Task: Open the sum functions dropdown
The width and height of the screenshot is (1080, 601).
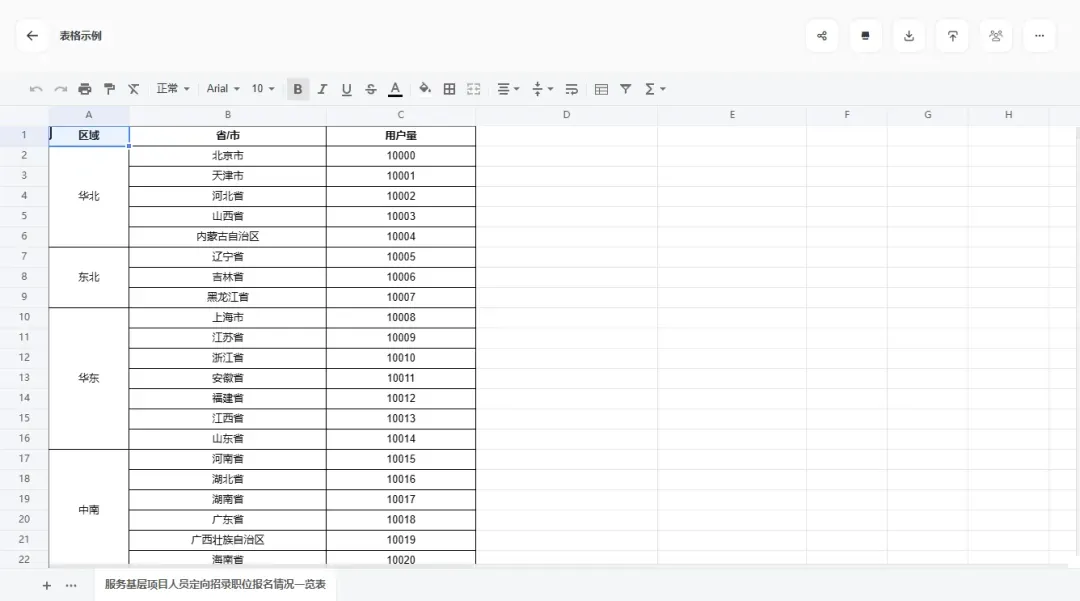Action: click(655, 89)
